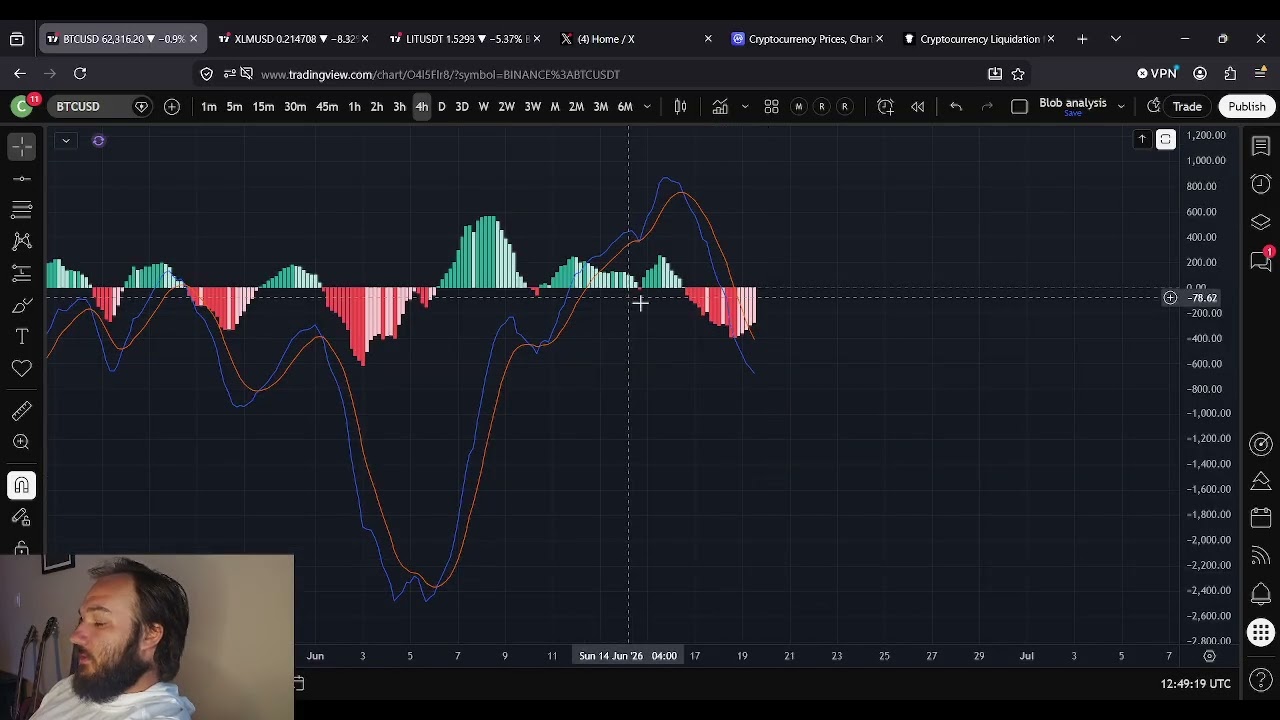Open the Object tree layers panel

pyautogui.click(x=1261, y=222)
